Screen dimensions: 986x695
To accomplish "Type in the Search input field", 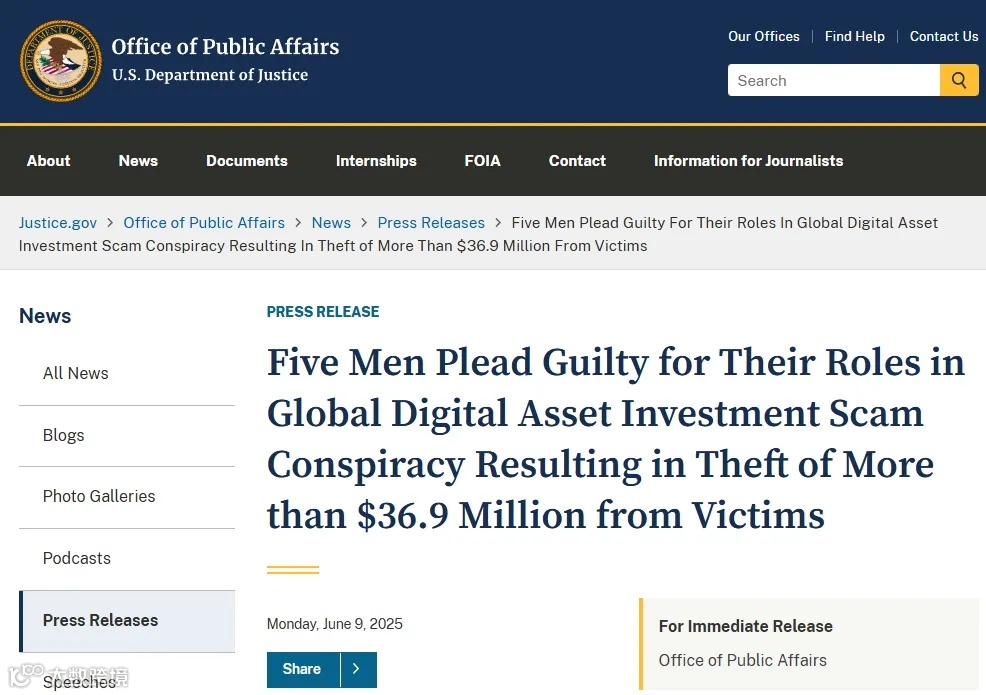I will [x=833, y=81].
